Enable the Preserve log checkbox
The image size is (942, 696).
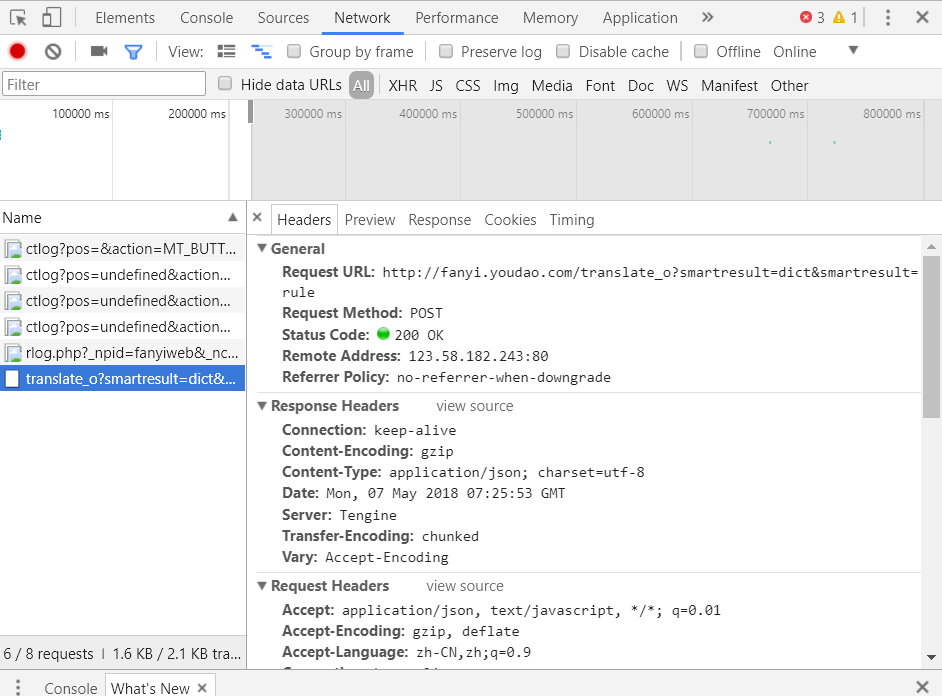click(446, 52)
